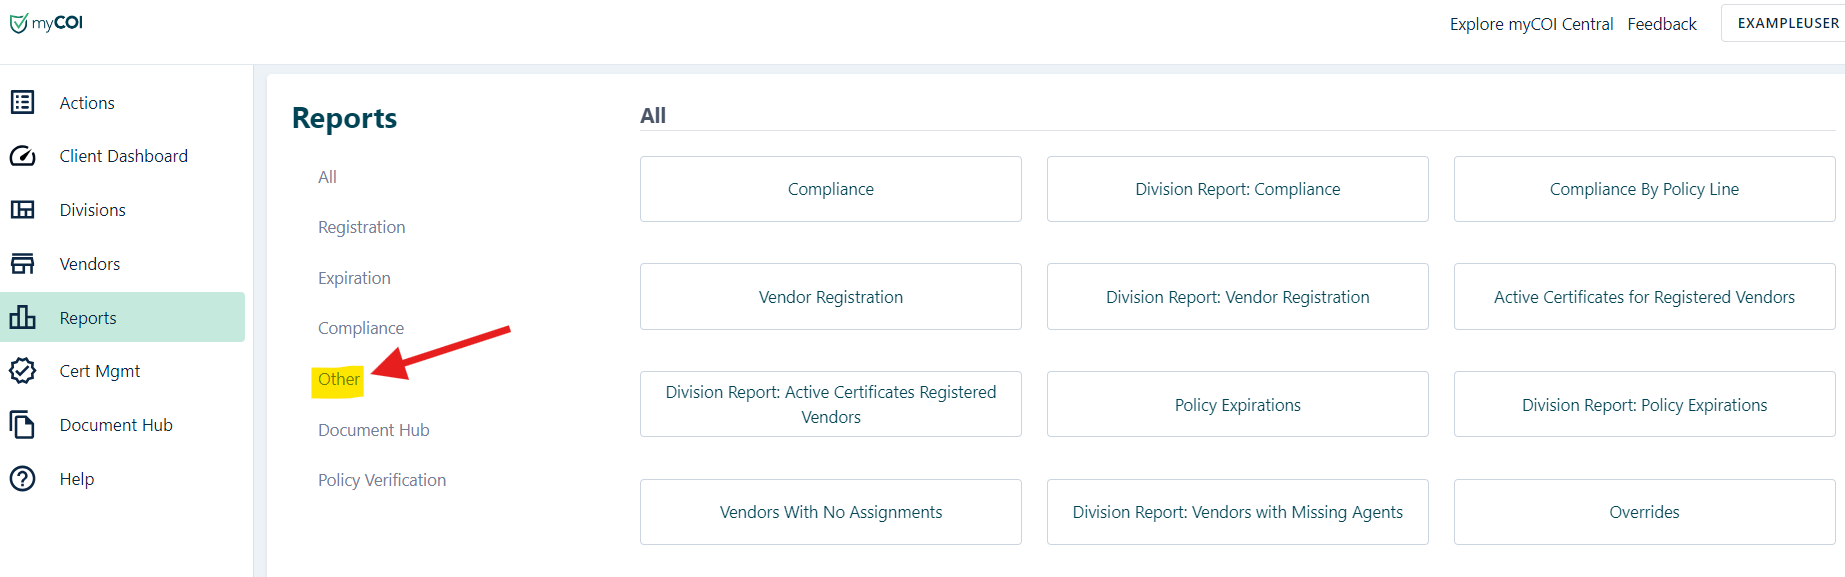
Task: Open Client Dashboard gauge icon
Action: [x=22, y=156]
